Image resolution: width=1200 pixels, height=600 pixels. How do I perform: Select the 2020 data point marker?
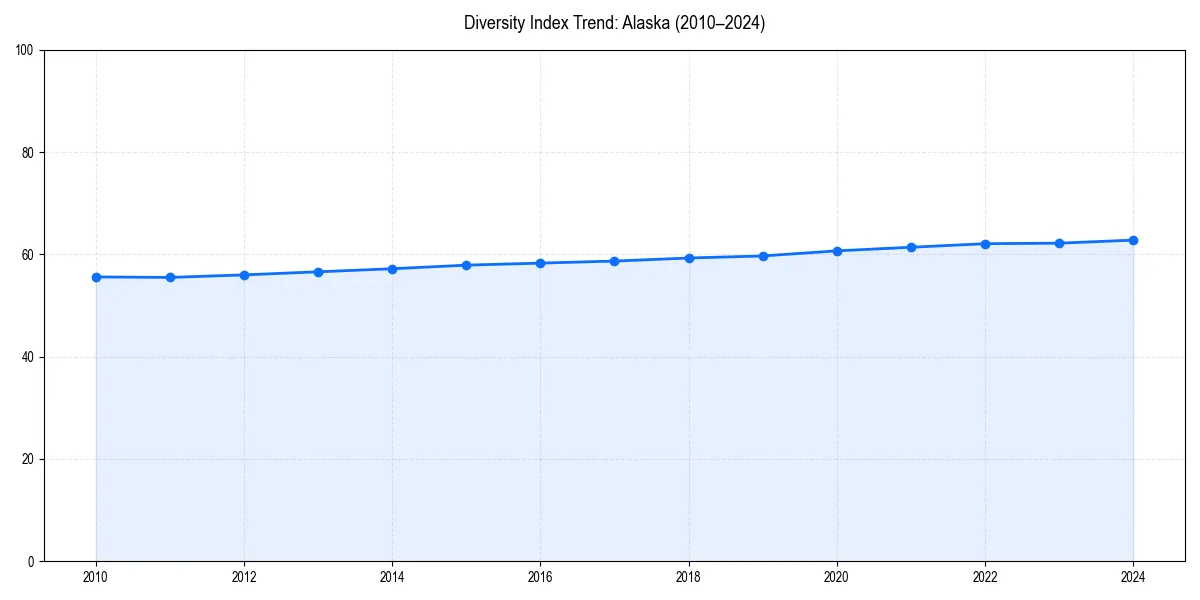pos(836,250)
